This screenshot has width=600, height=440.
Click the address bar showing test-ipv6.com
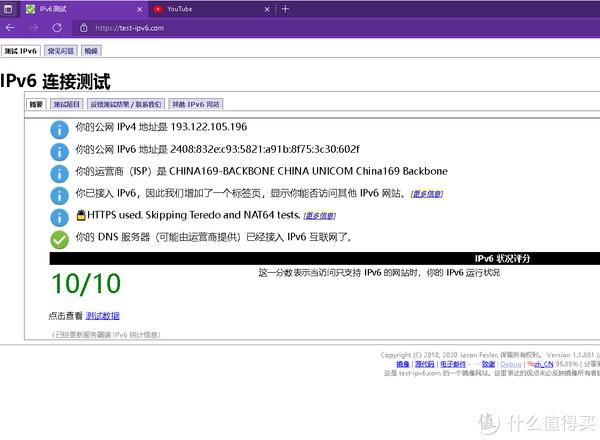[x=130, y=28]
